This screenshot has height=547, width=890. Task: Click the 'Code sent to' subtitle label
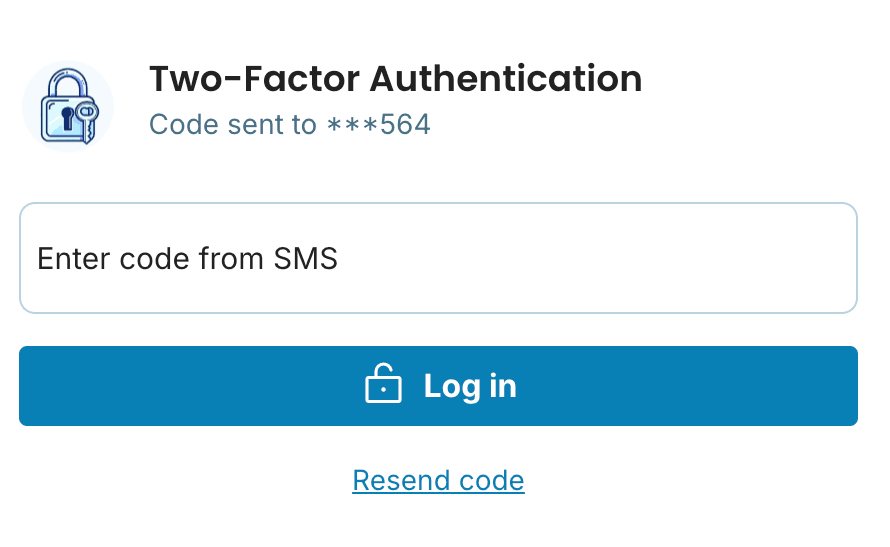(x=233, y=125)
